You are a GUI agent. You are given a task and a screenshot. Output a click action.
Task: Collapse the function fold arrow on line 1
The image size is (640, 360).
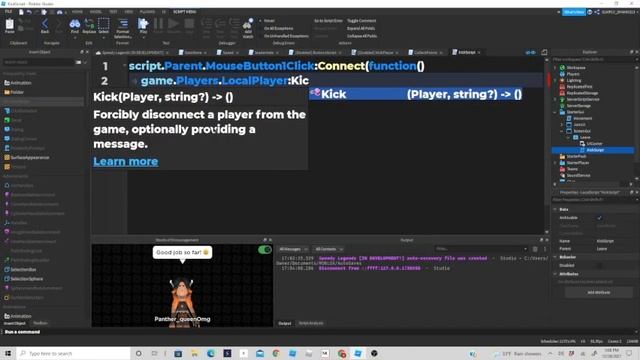124,65
